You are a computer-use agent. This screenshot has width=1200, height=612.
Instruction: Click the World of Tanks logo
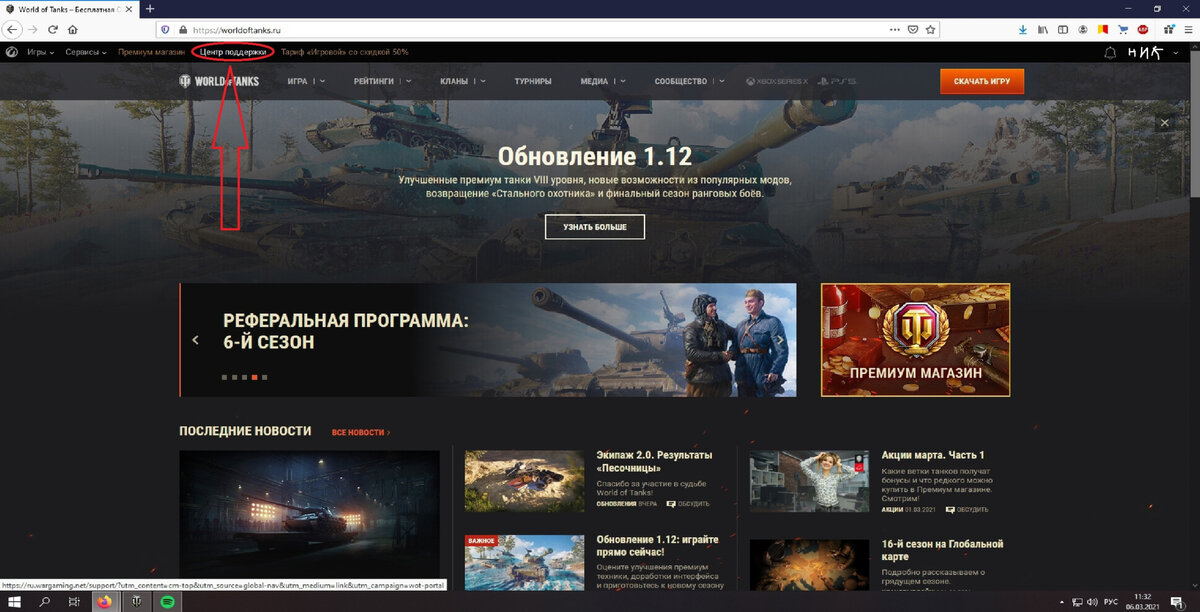219,81
